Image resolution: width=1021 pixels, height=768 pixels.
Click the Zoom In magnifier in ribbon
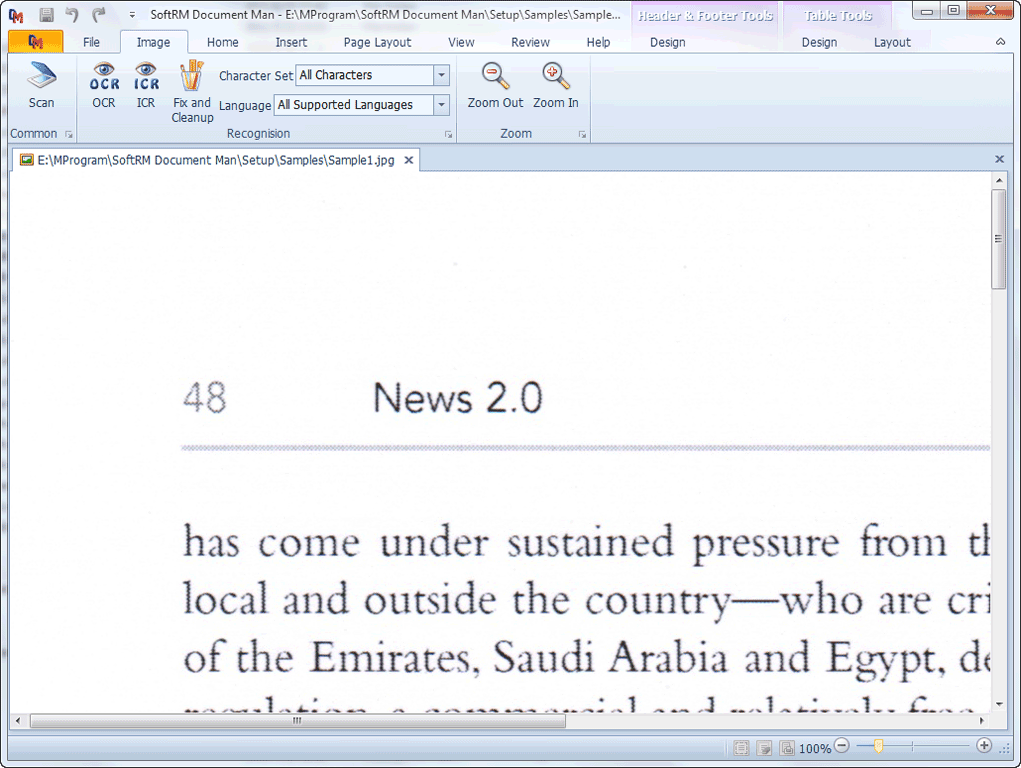click(x=555, y=85)
